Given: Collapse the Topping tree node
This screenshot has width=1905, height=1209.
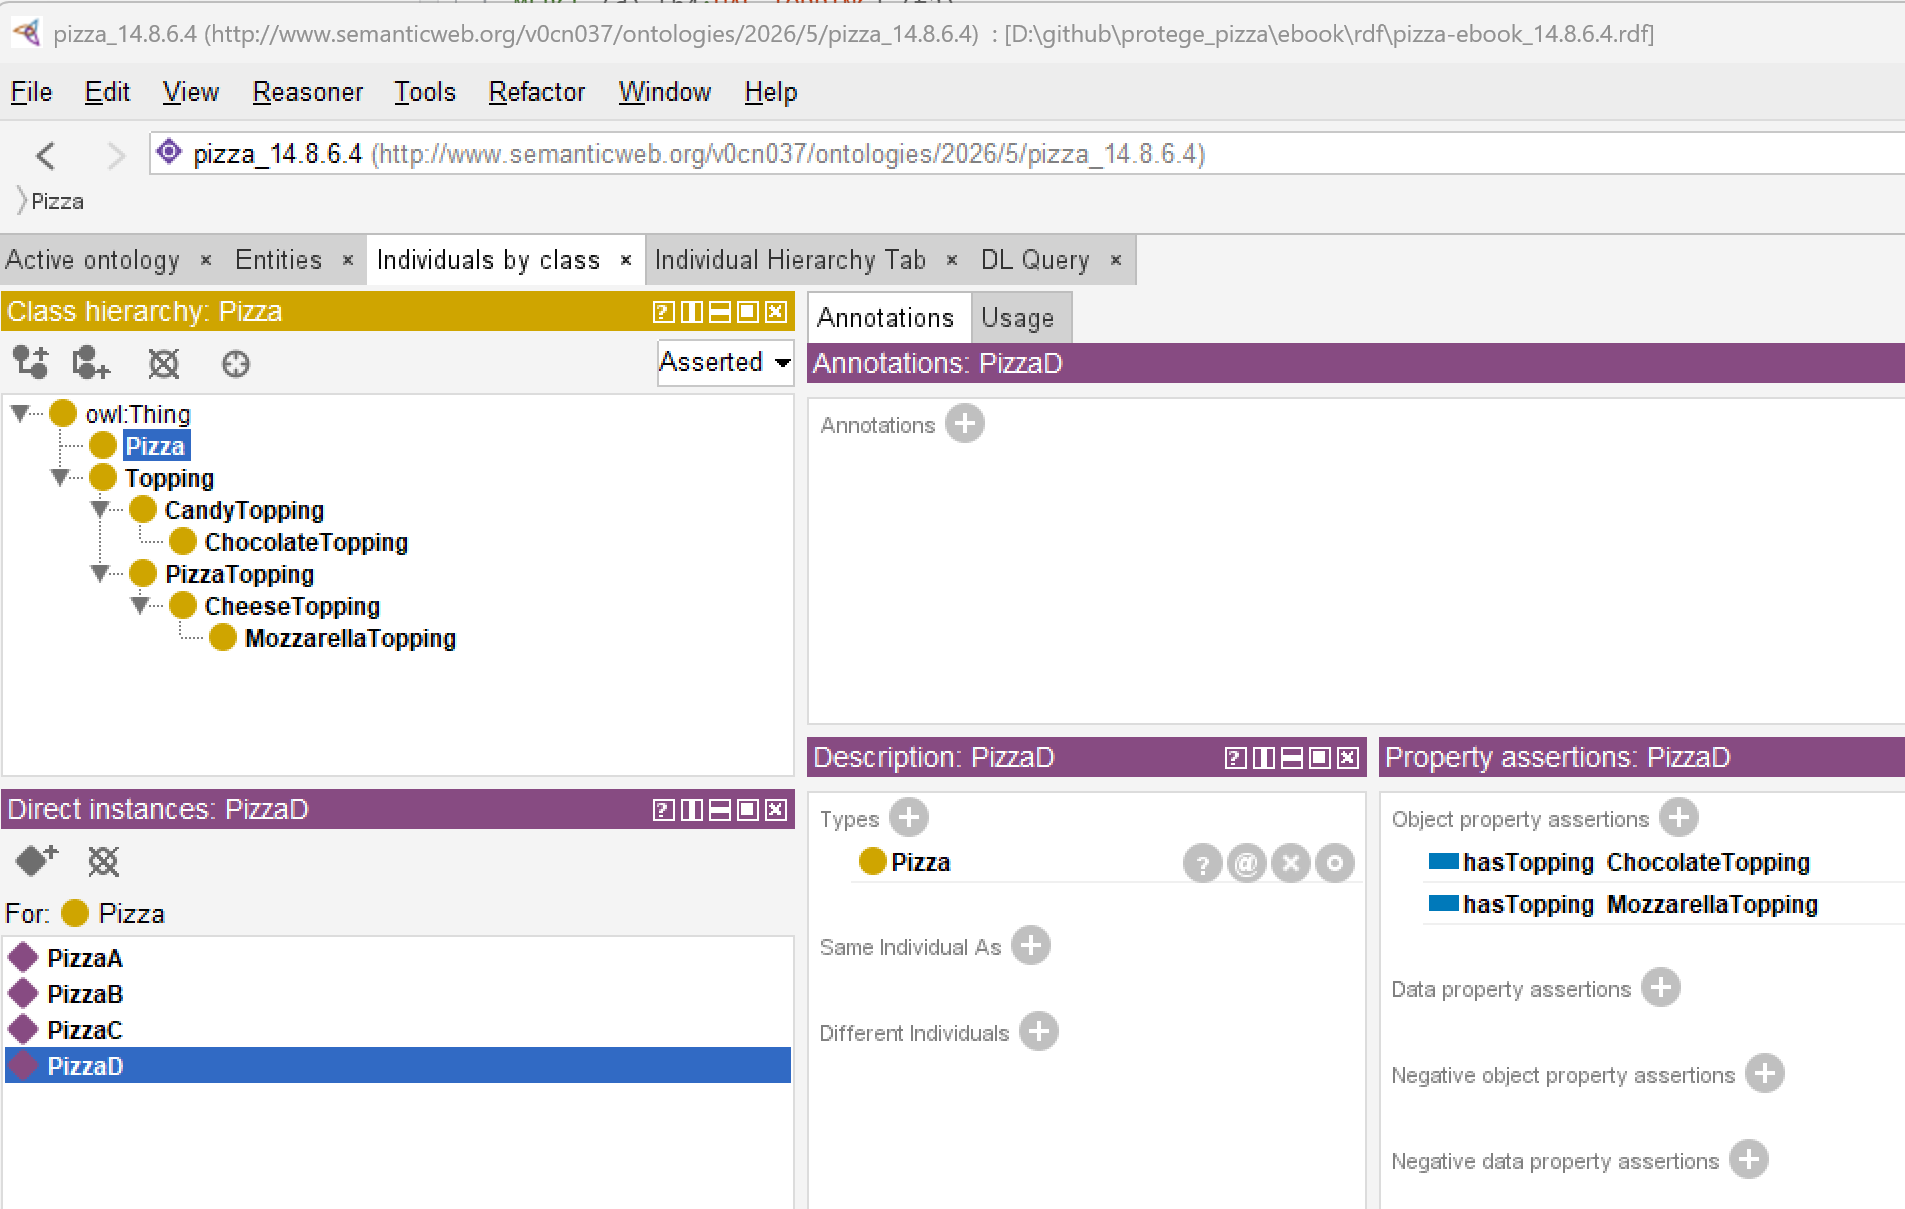Looking at the screenshot, I should [x=60, y=477].
